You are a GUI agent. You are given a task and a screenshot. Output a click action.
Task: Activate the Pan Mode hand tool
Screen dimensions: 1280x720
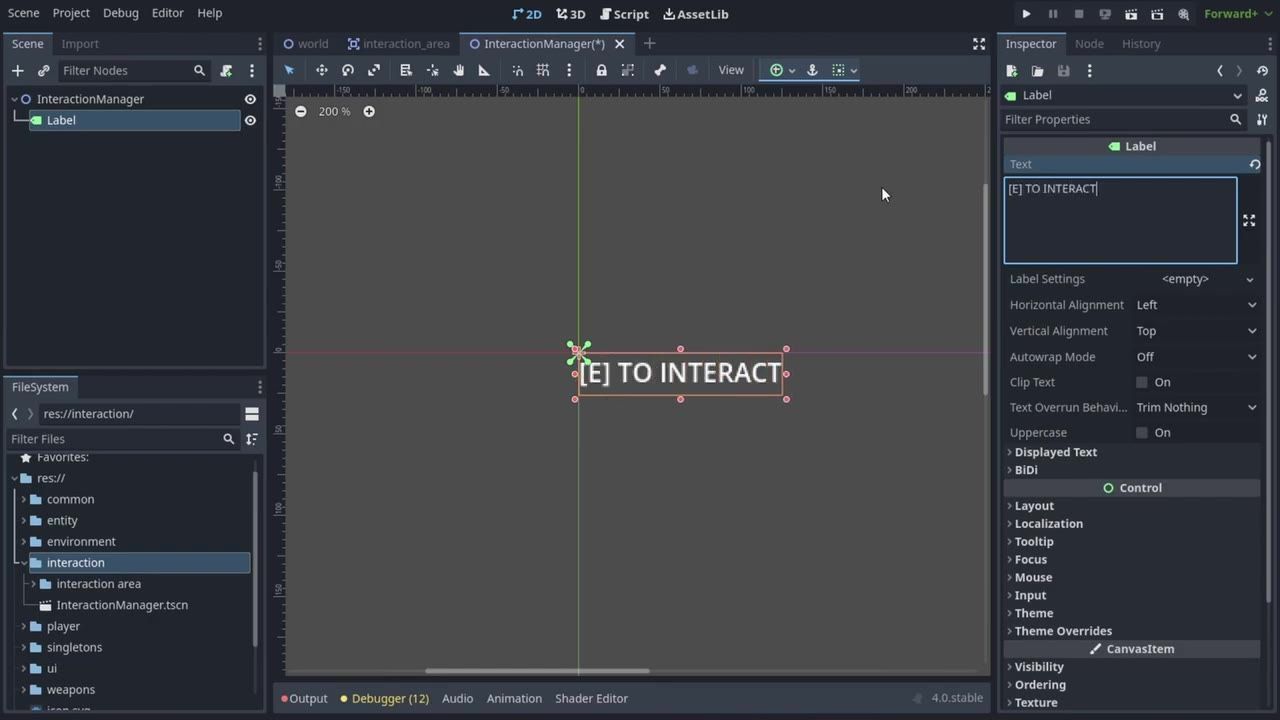tap(459, 70)
